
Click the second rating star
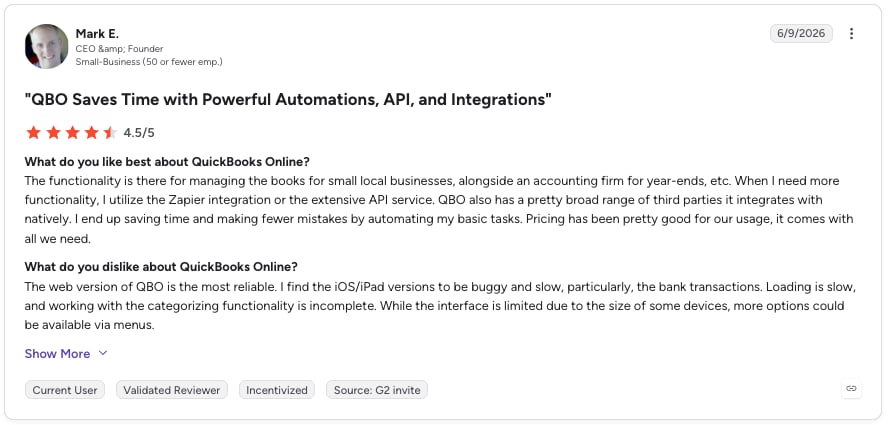coord(53,133)
